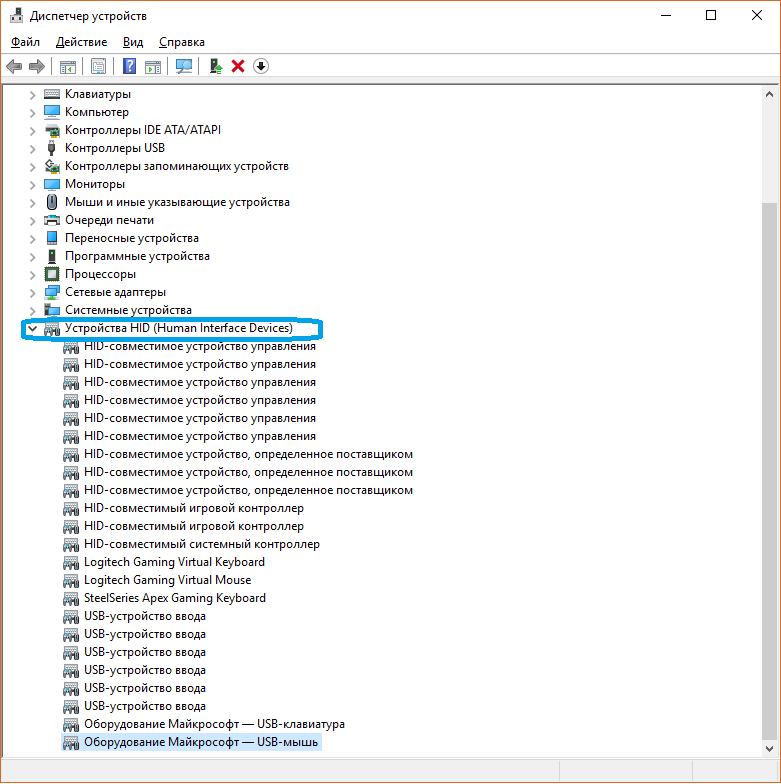
Task: Select HID-совместимый системный контроллер
Action: point(201,544)
